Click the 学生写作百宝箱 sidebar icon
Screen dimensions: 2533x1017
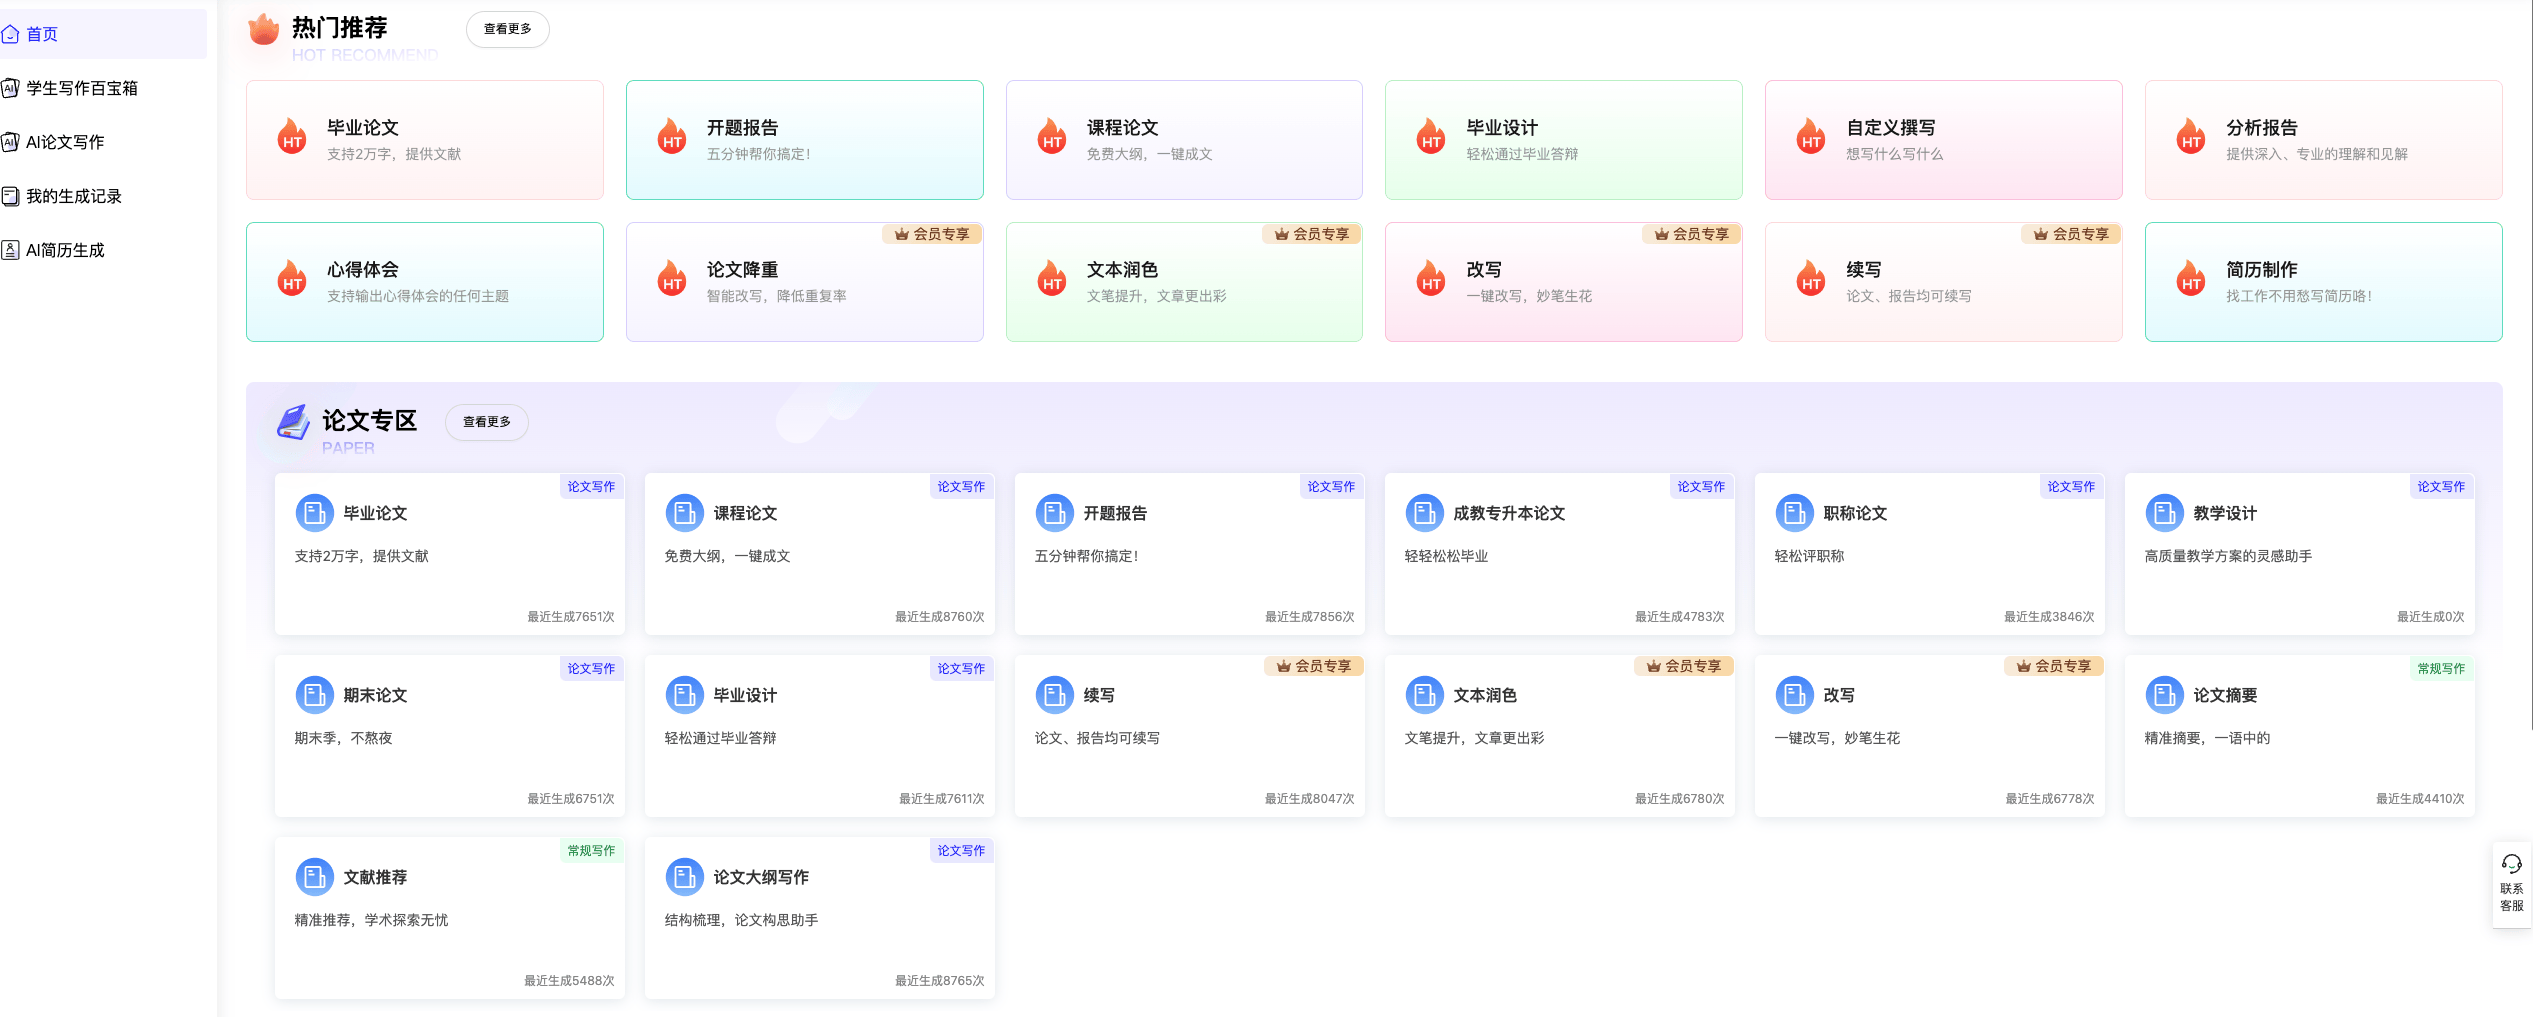click(x=11, y=89)
